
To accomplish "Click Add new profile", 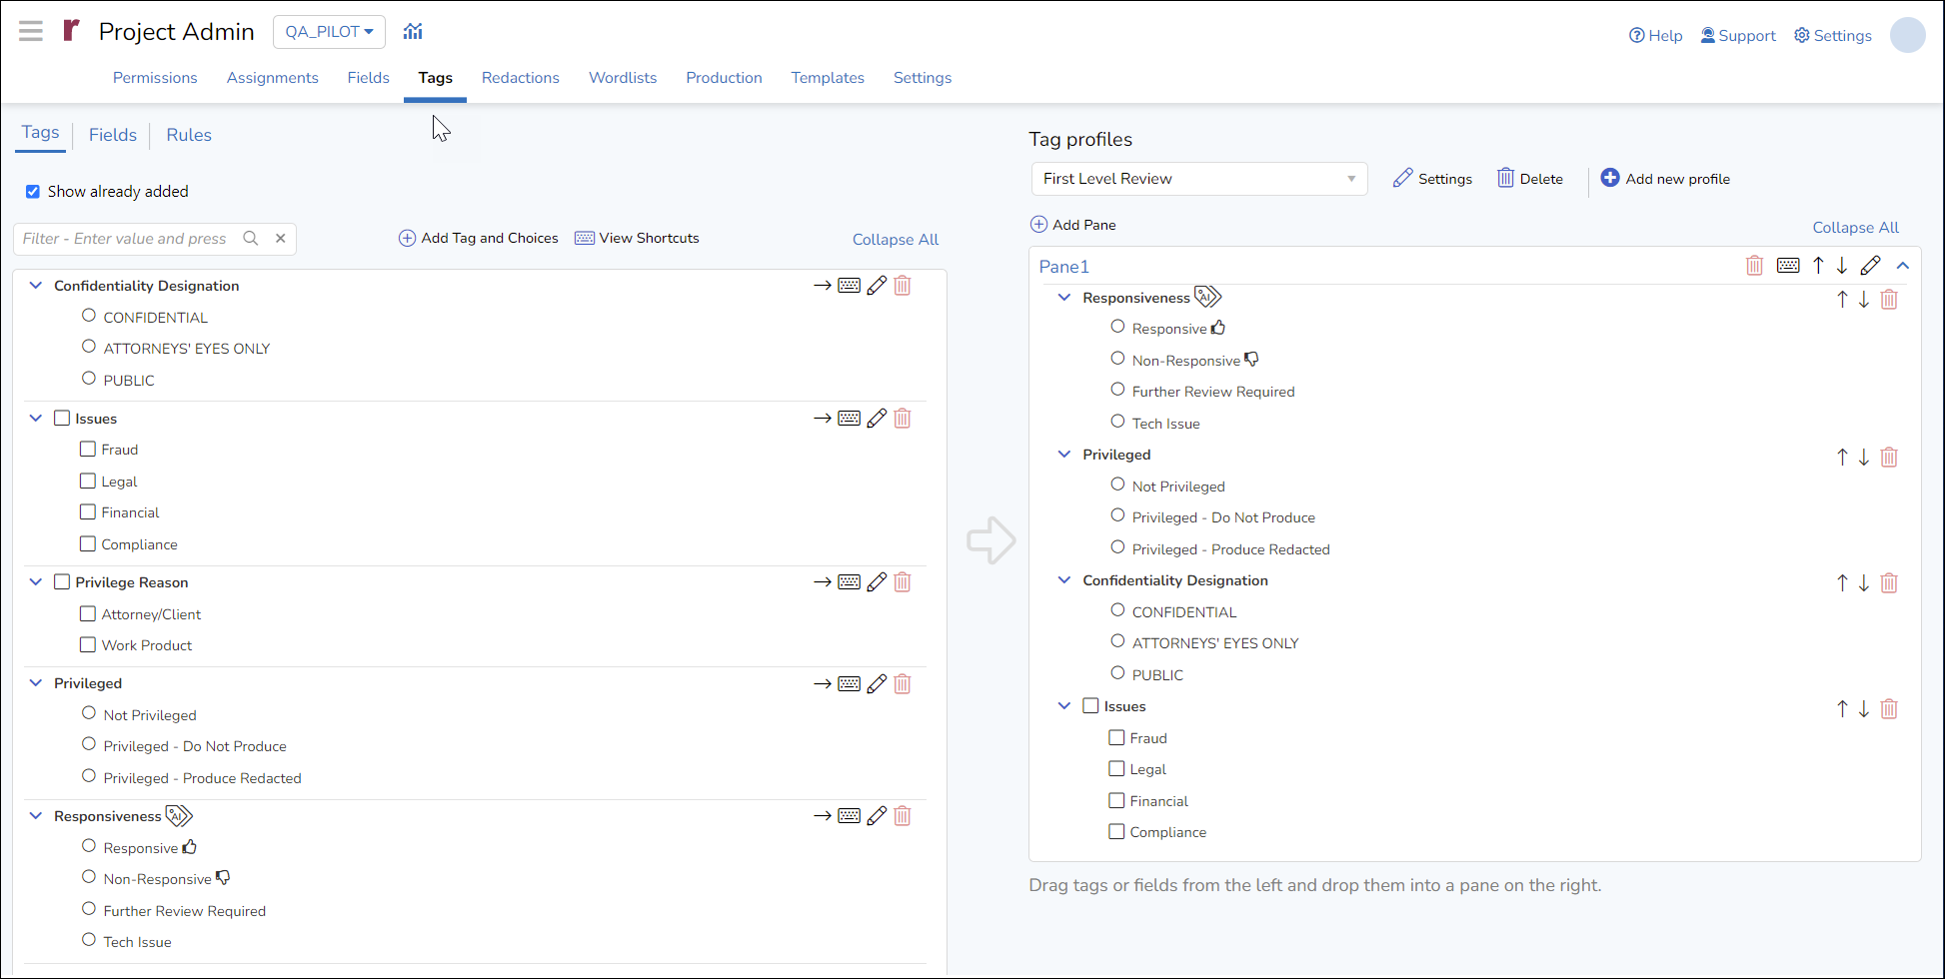I will (x=1665, y=179).
